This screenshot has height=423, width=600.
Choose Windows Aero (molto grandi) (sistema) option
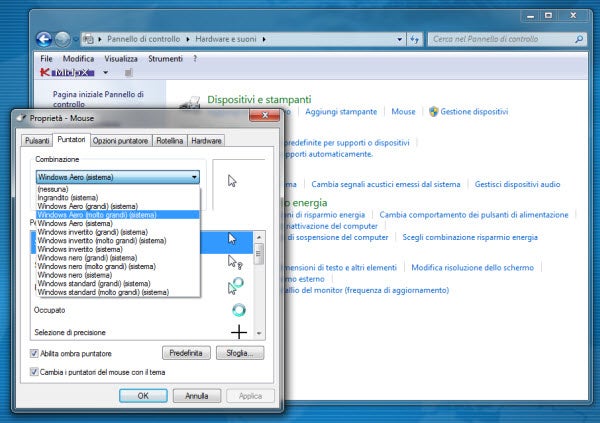pos(118,215)
